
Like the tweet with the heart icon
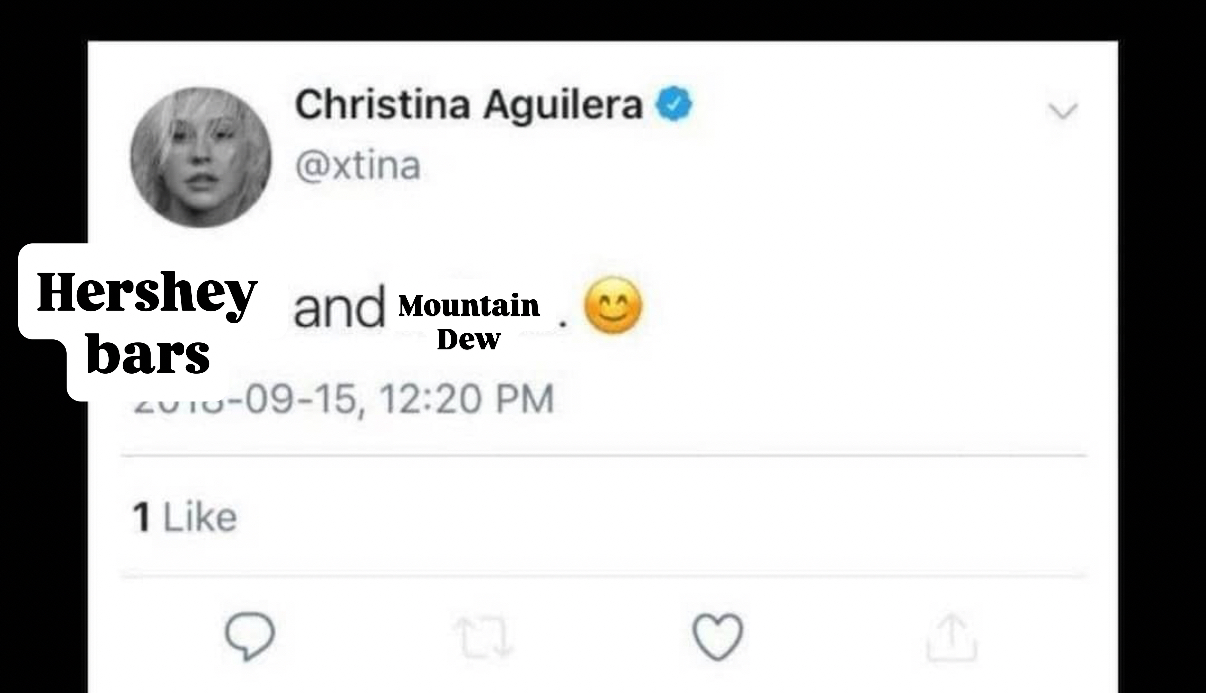pos(718,638)
